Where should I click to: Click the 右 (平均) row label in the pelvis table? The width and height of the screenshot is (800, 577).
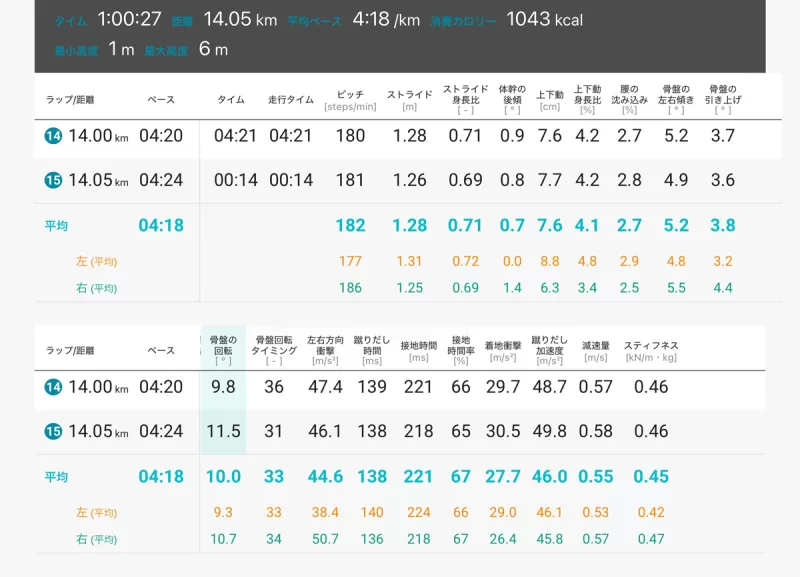point(96,539)
